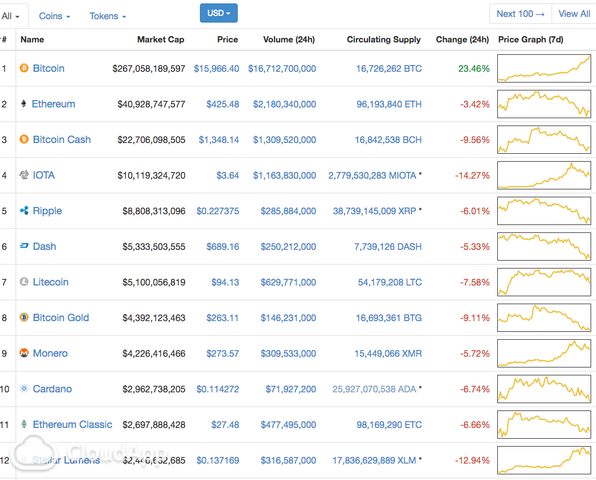Click Bitcoin price $15,966.40

(216, 69)
